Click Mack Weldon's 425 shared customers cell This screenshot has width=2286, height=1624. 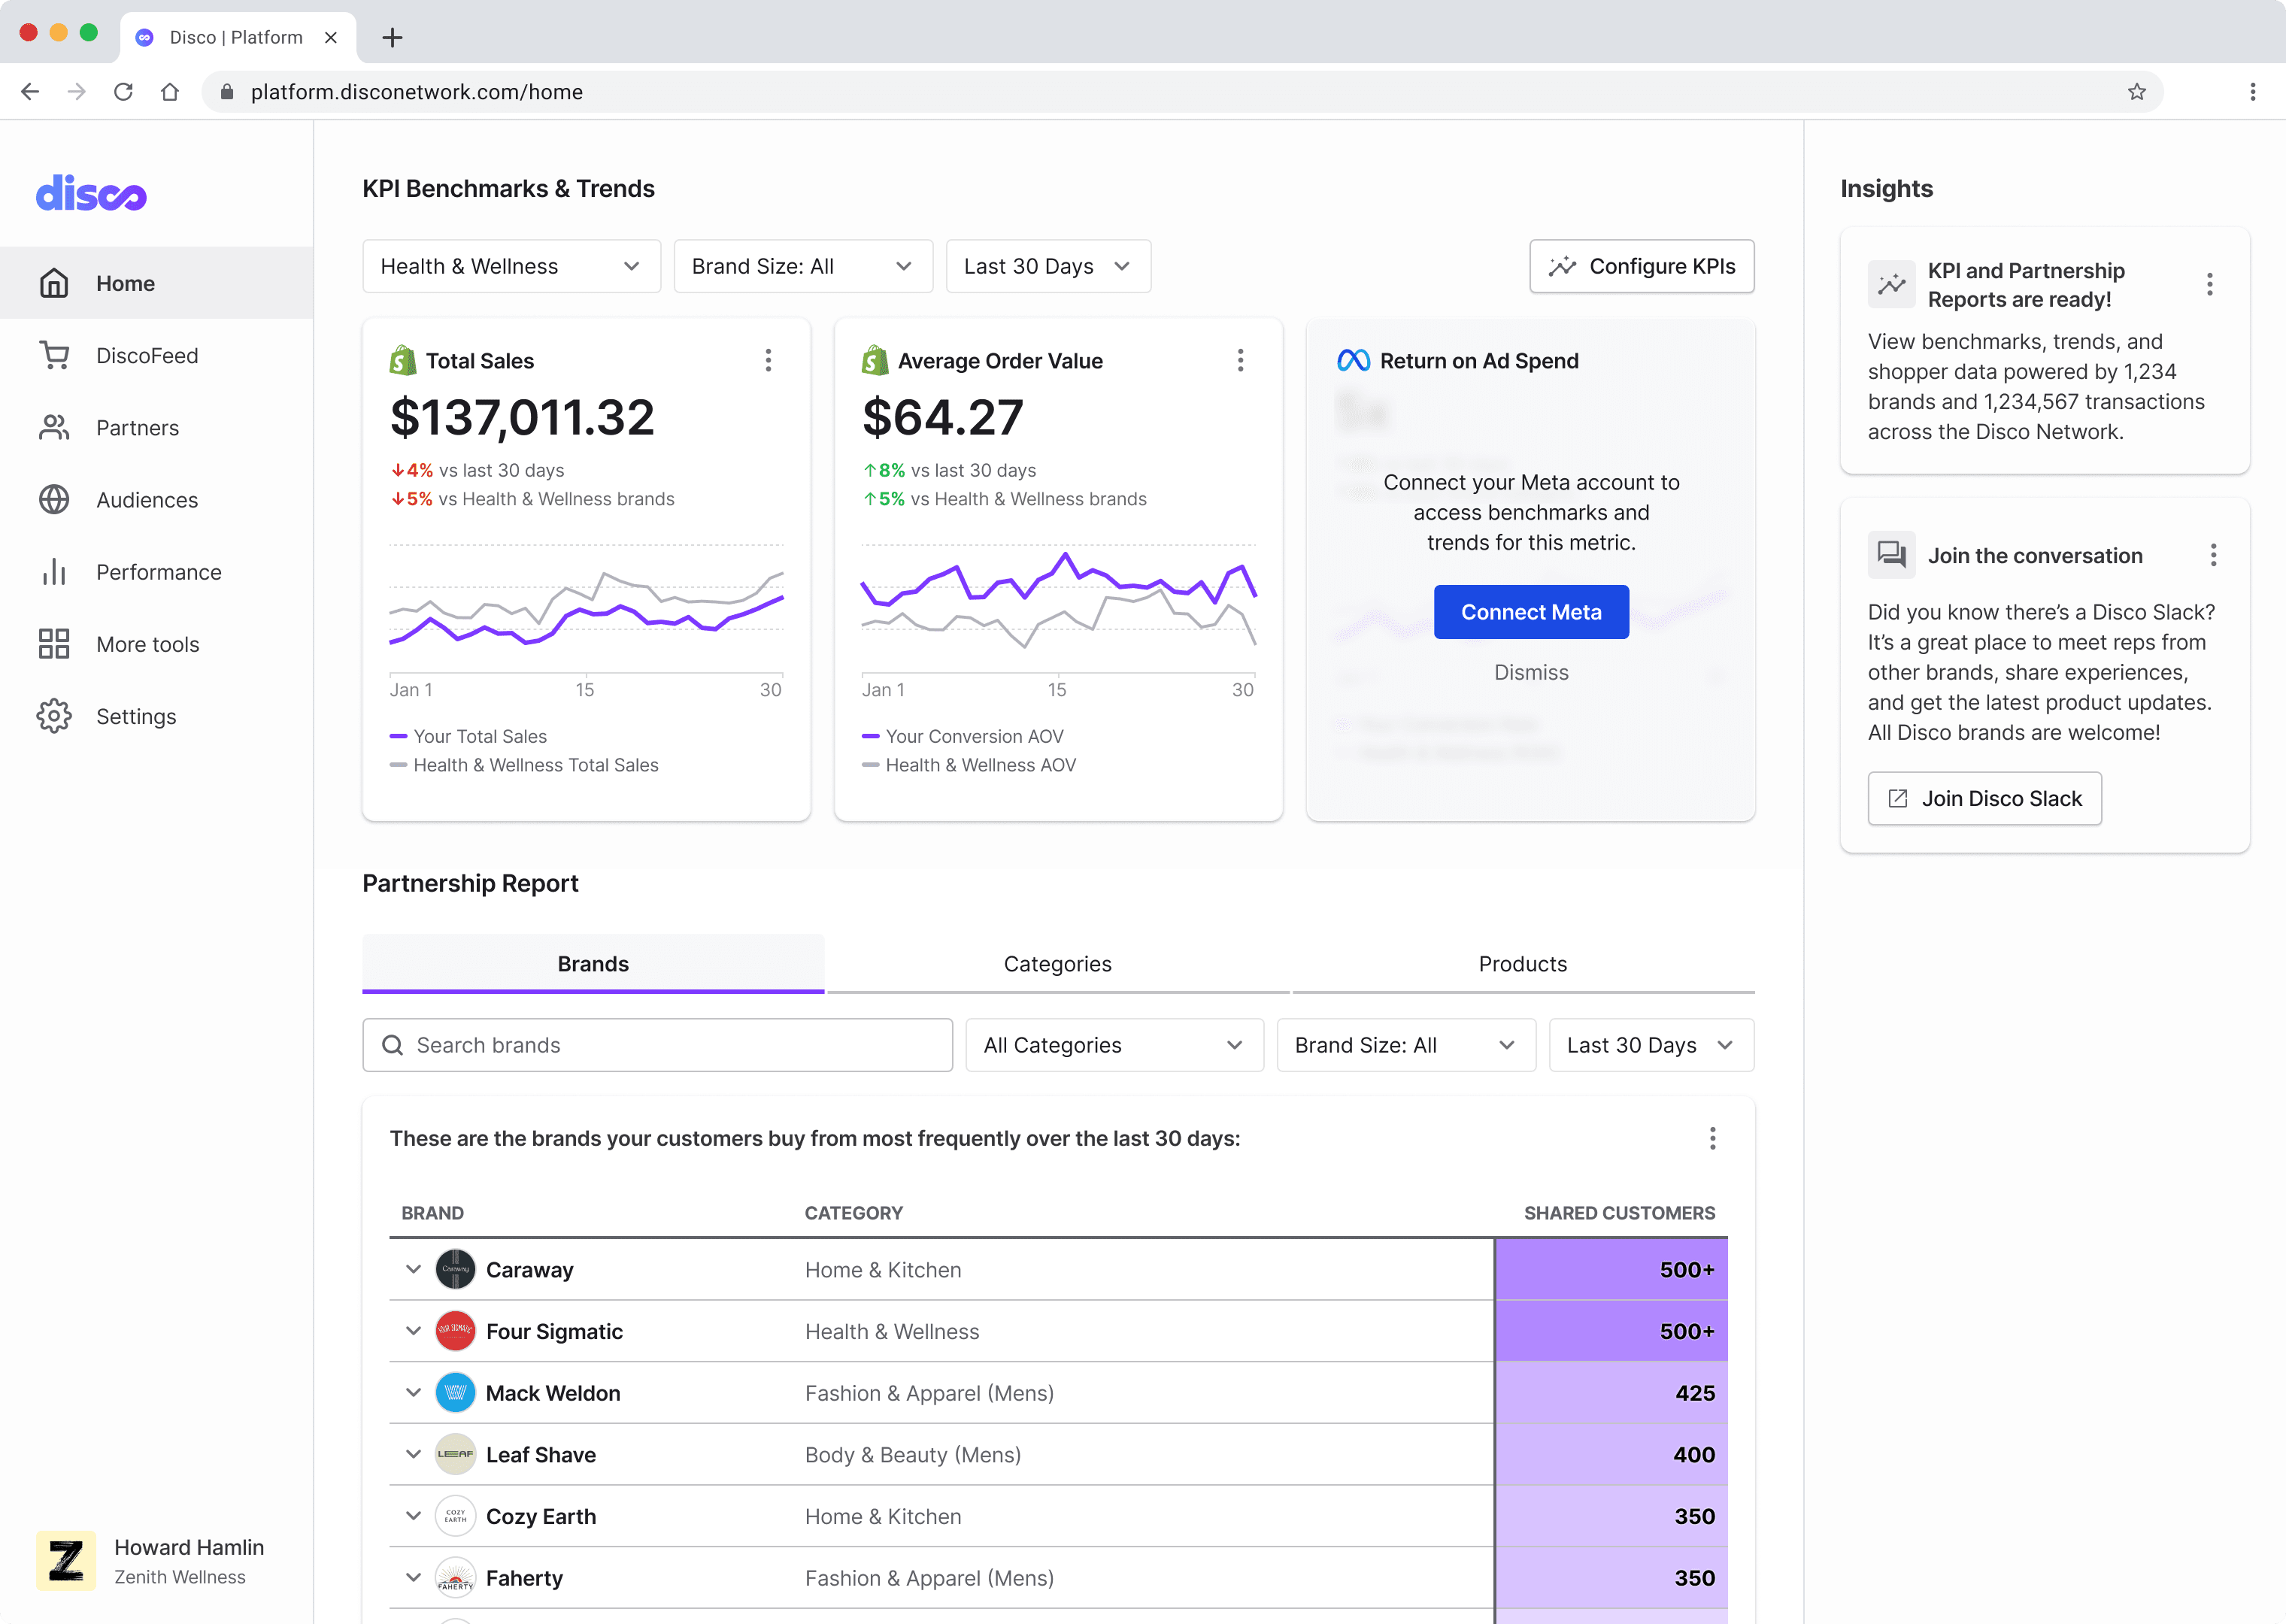pyautogui.click(x=1611, y=1392)
